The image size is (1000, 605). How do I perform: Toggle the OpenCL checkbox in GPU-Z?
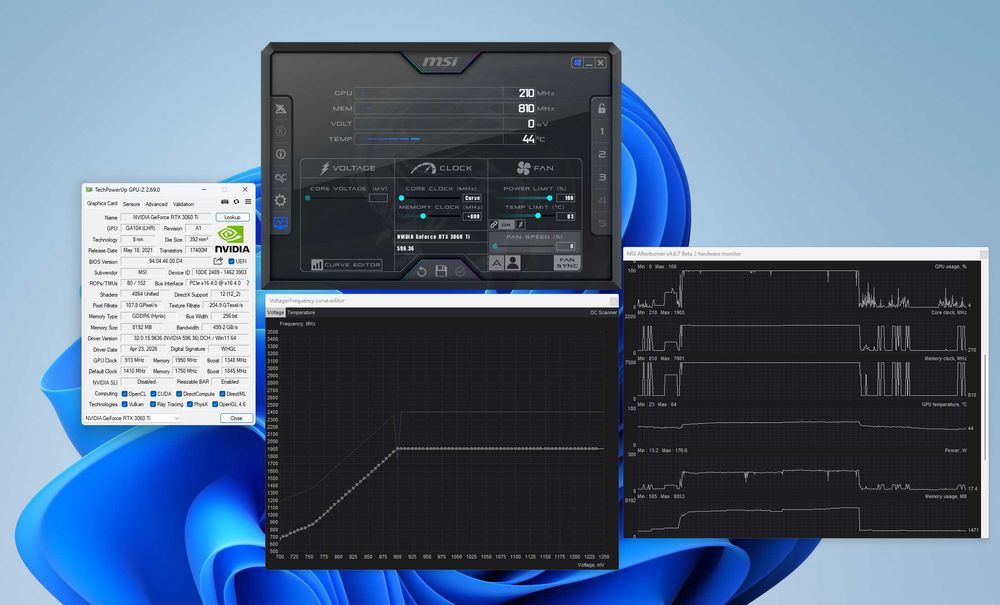click(124, 394)
